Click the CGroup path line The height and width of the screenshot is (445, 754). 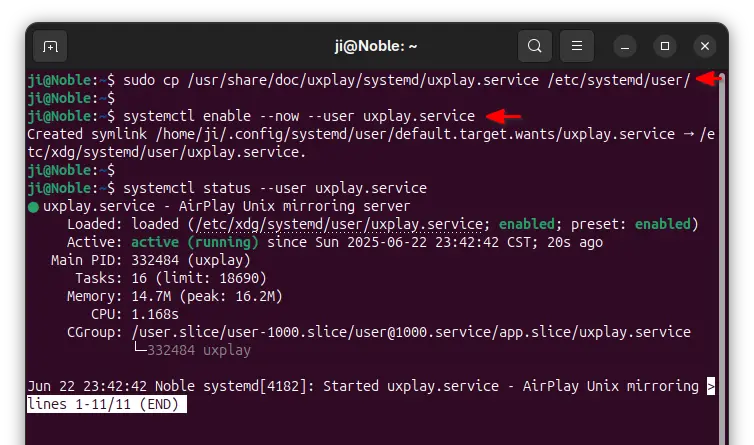point(378,332)
